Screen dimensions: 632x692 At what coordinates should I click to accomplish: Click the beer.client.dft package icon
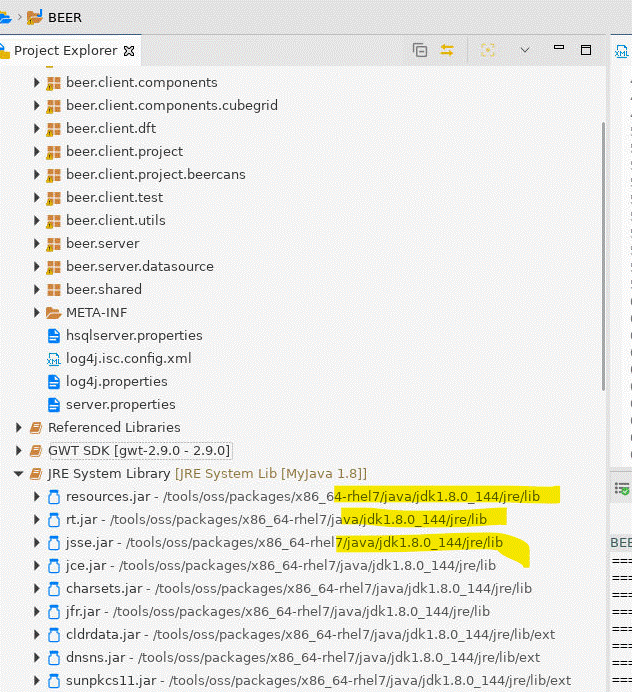click(x=53, y=129)
